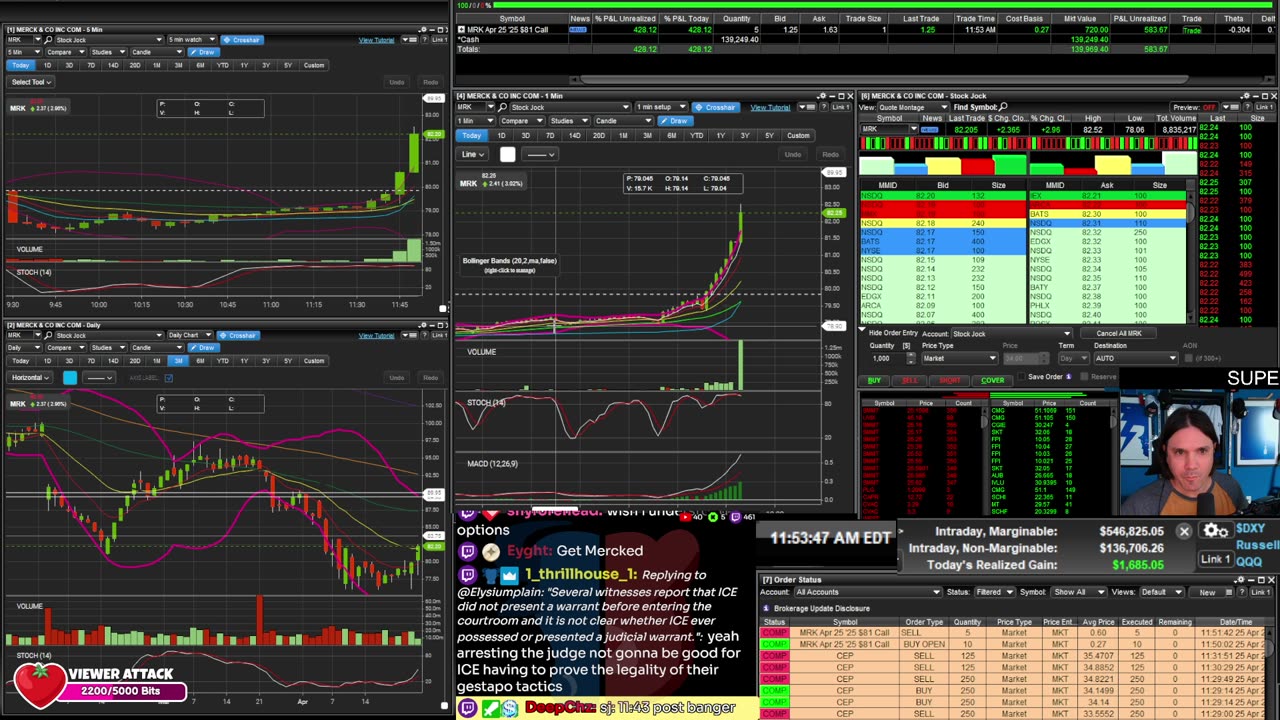Toggle Crosshair in Daily chart

[x=238, y=335]
